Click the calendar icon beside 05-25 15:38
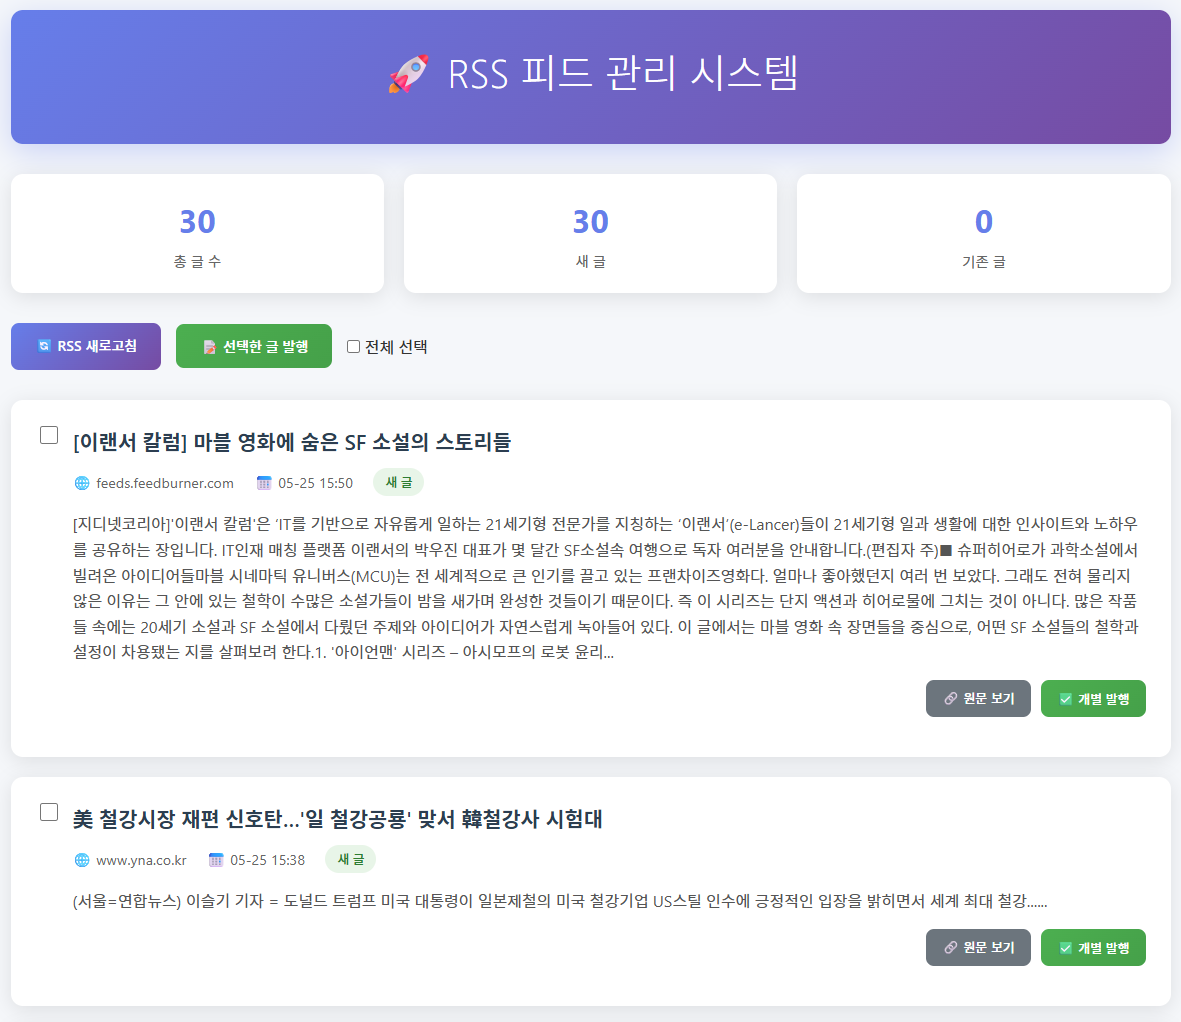Image resolution: width=1181 pixels, height=1022 pixels. 216,859
